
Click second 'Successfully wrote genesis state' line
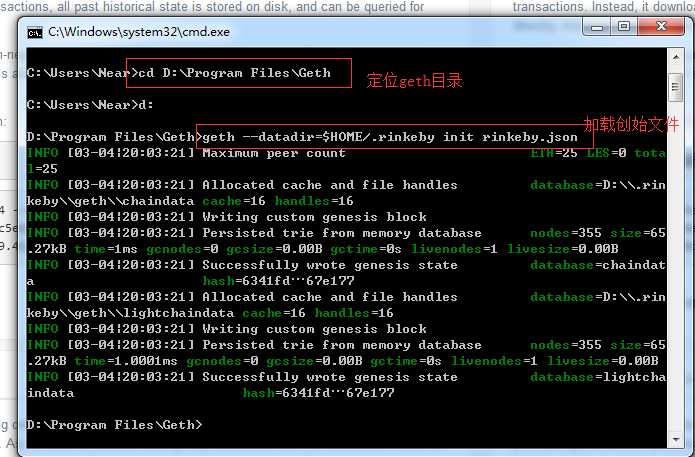coord(330,377)
